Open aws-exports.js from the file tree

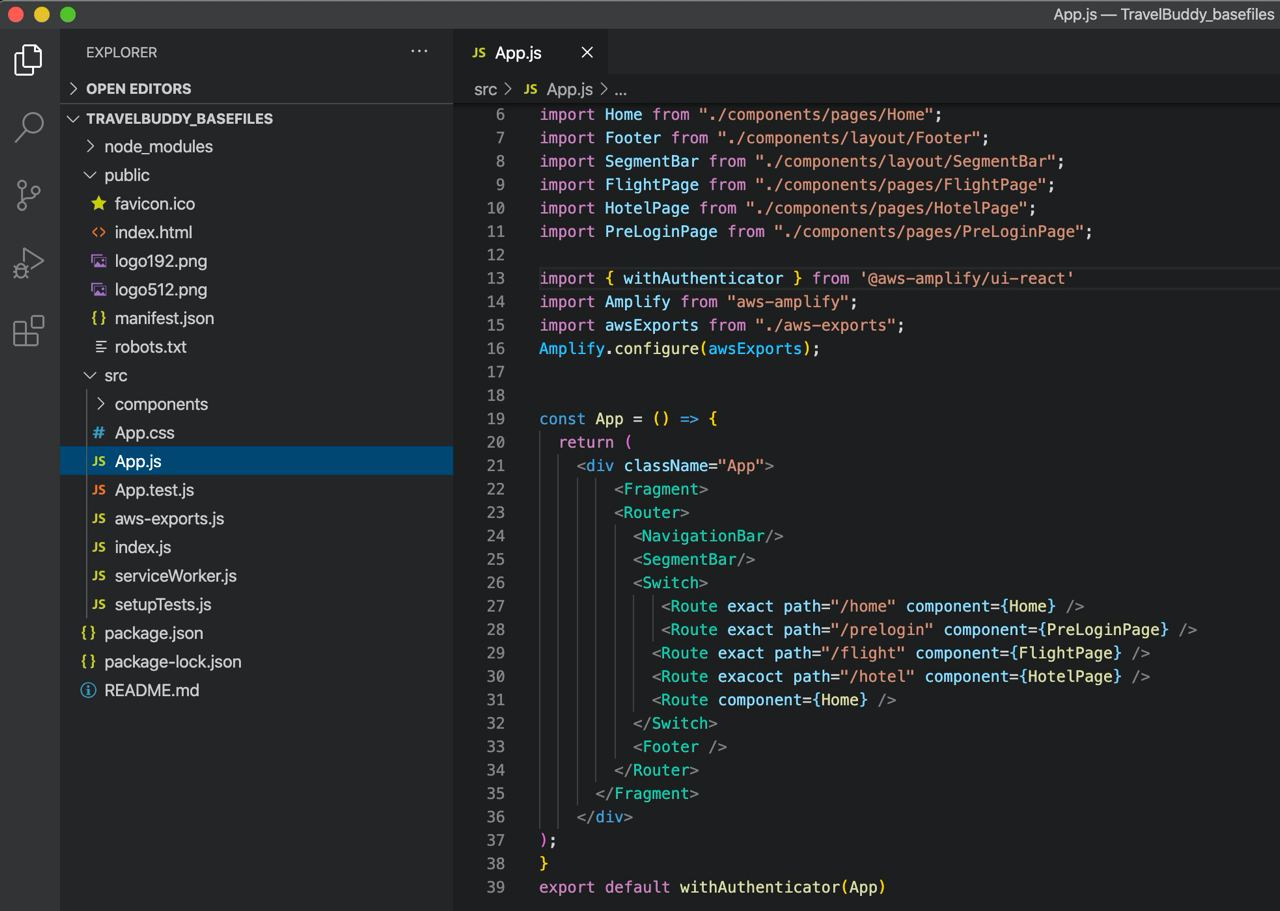169,519
